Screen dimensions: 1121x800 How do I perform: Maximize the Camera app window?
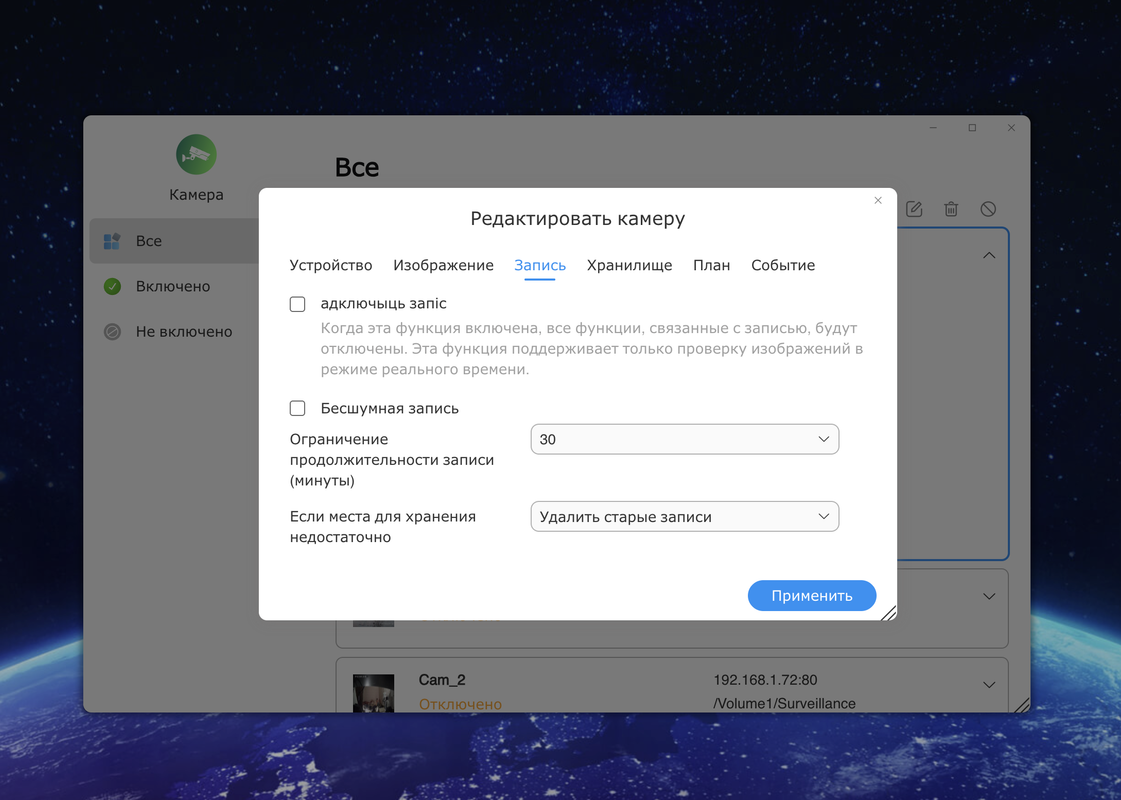tap(972, 128)
